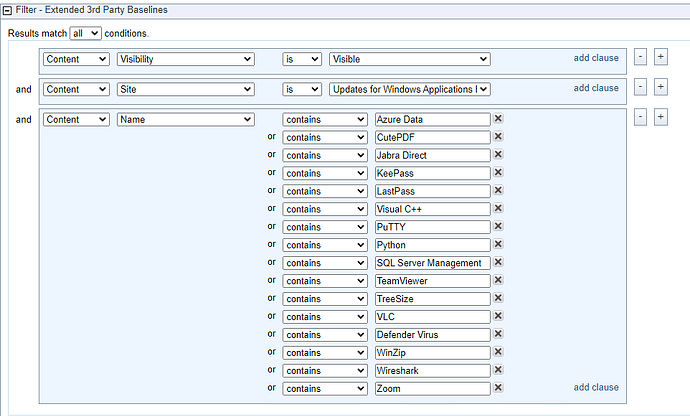Remove the KeePass clause
This screenshot has height=416, width=690.
498,172
